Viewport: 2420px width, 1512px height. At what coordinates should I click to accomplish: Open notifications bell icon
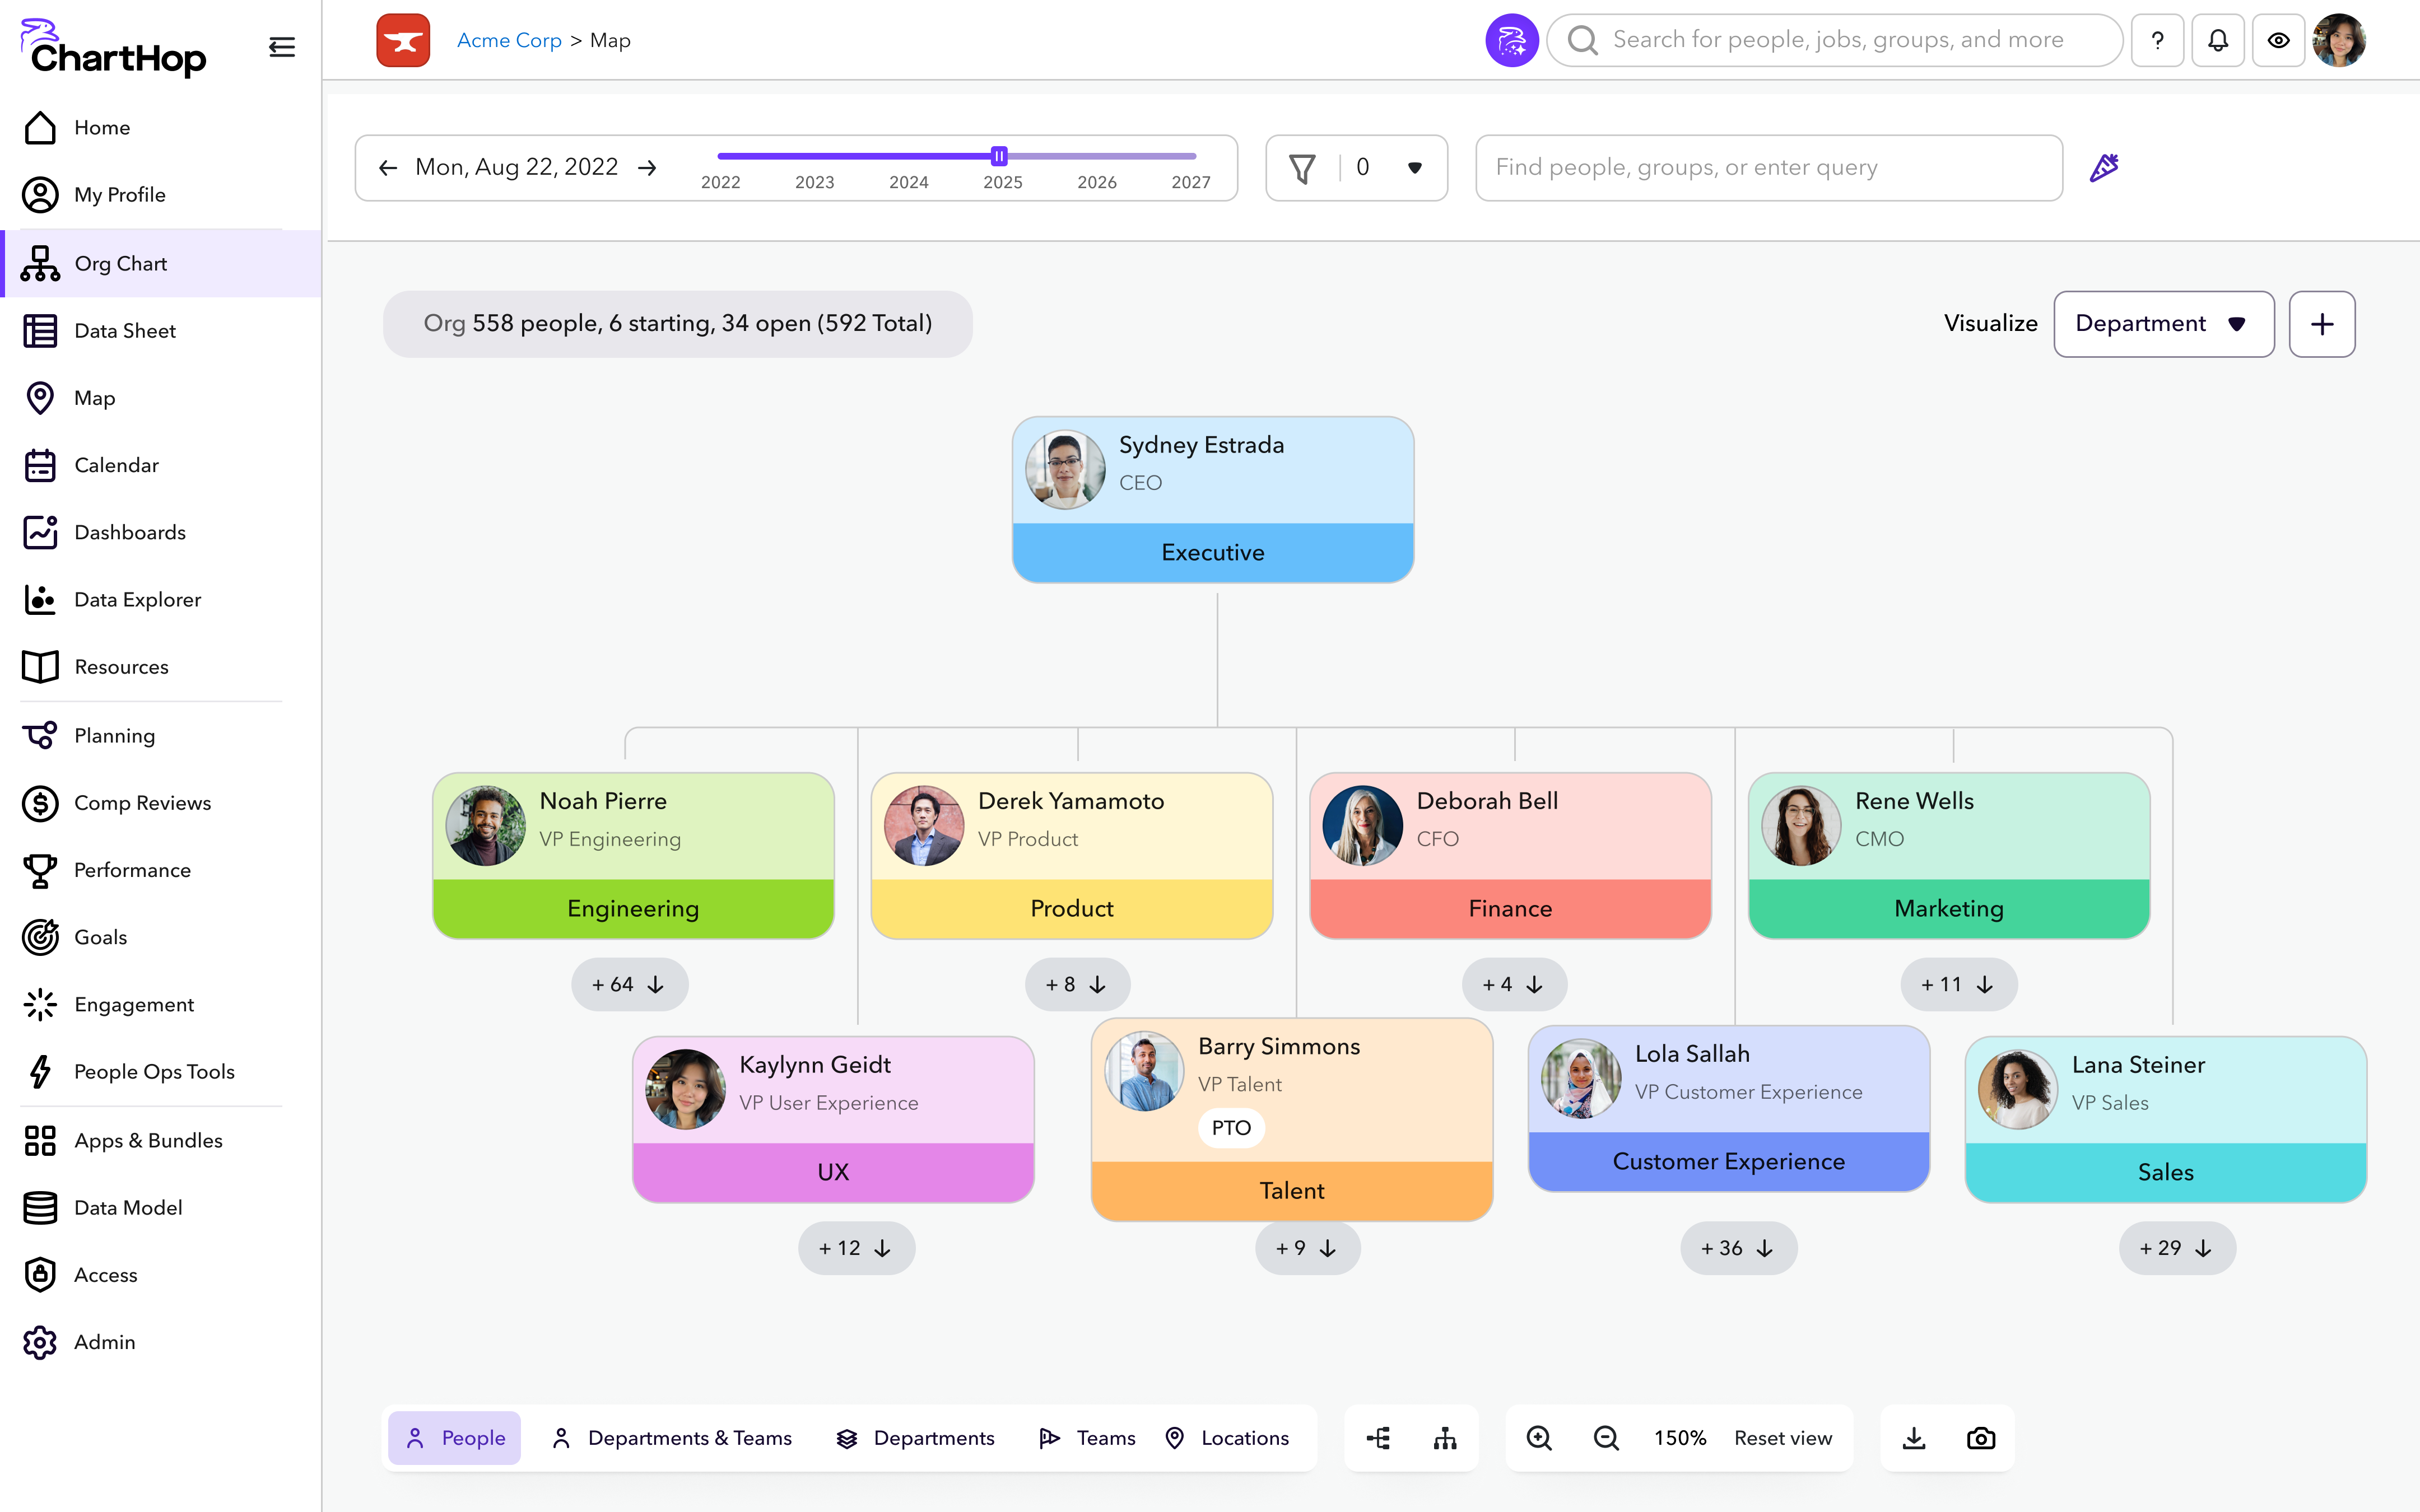click(2217, 40)
